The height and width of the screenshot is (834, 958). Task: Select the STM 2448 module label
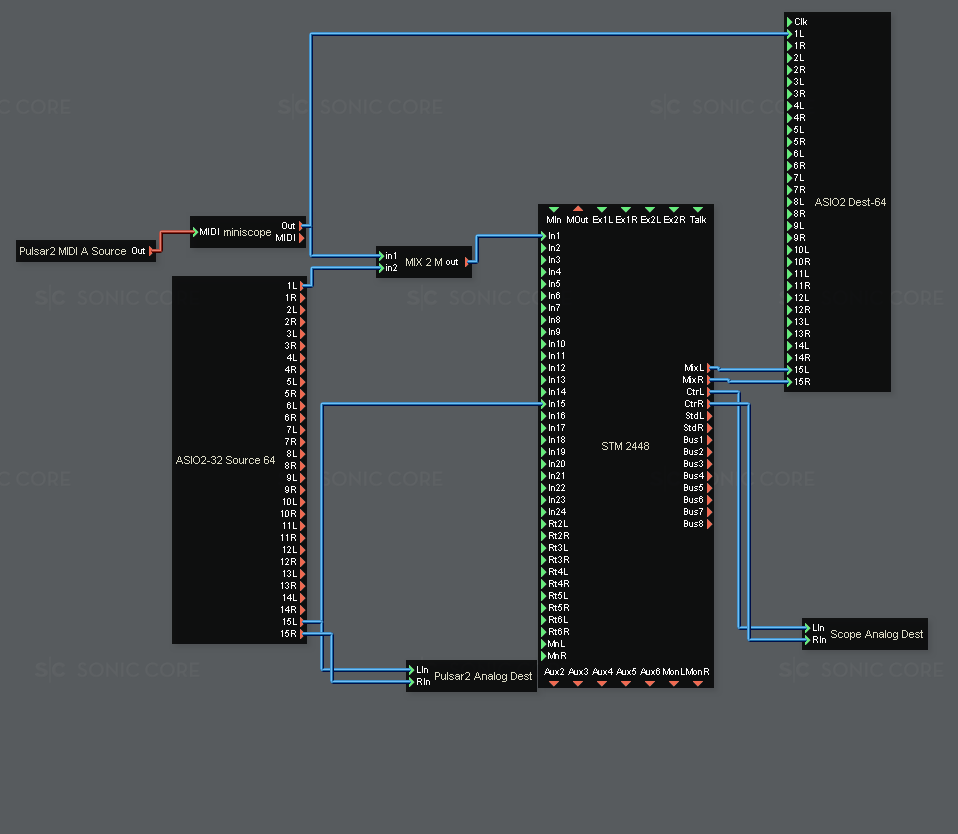[x=625, y=447]
